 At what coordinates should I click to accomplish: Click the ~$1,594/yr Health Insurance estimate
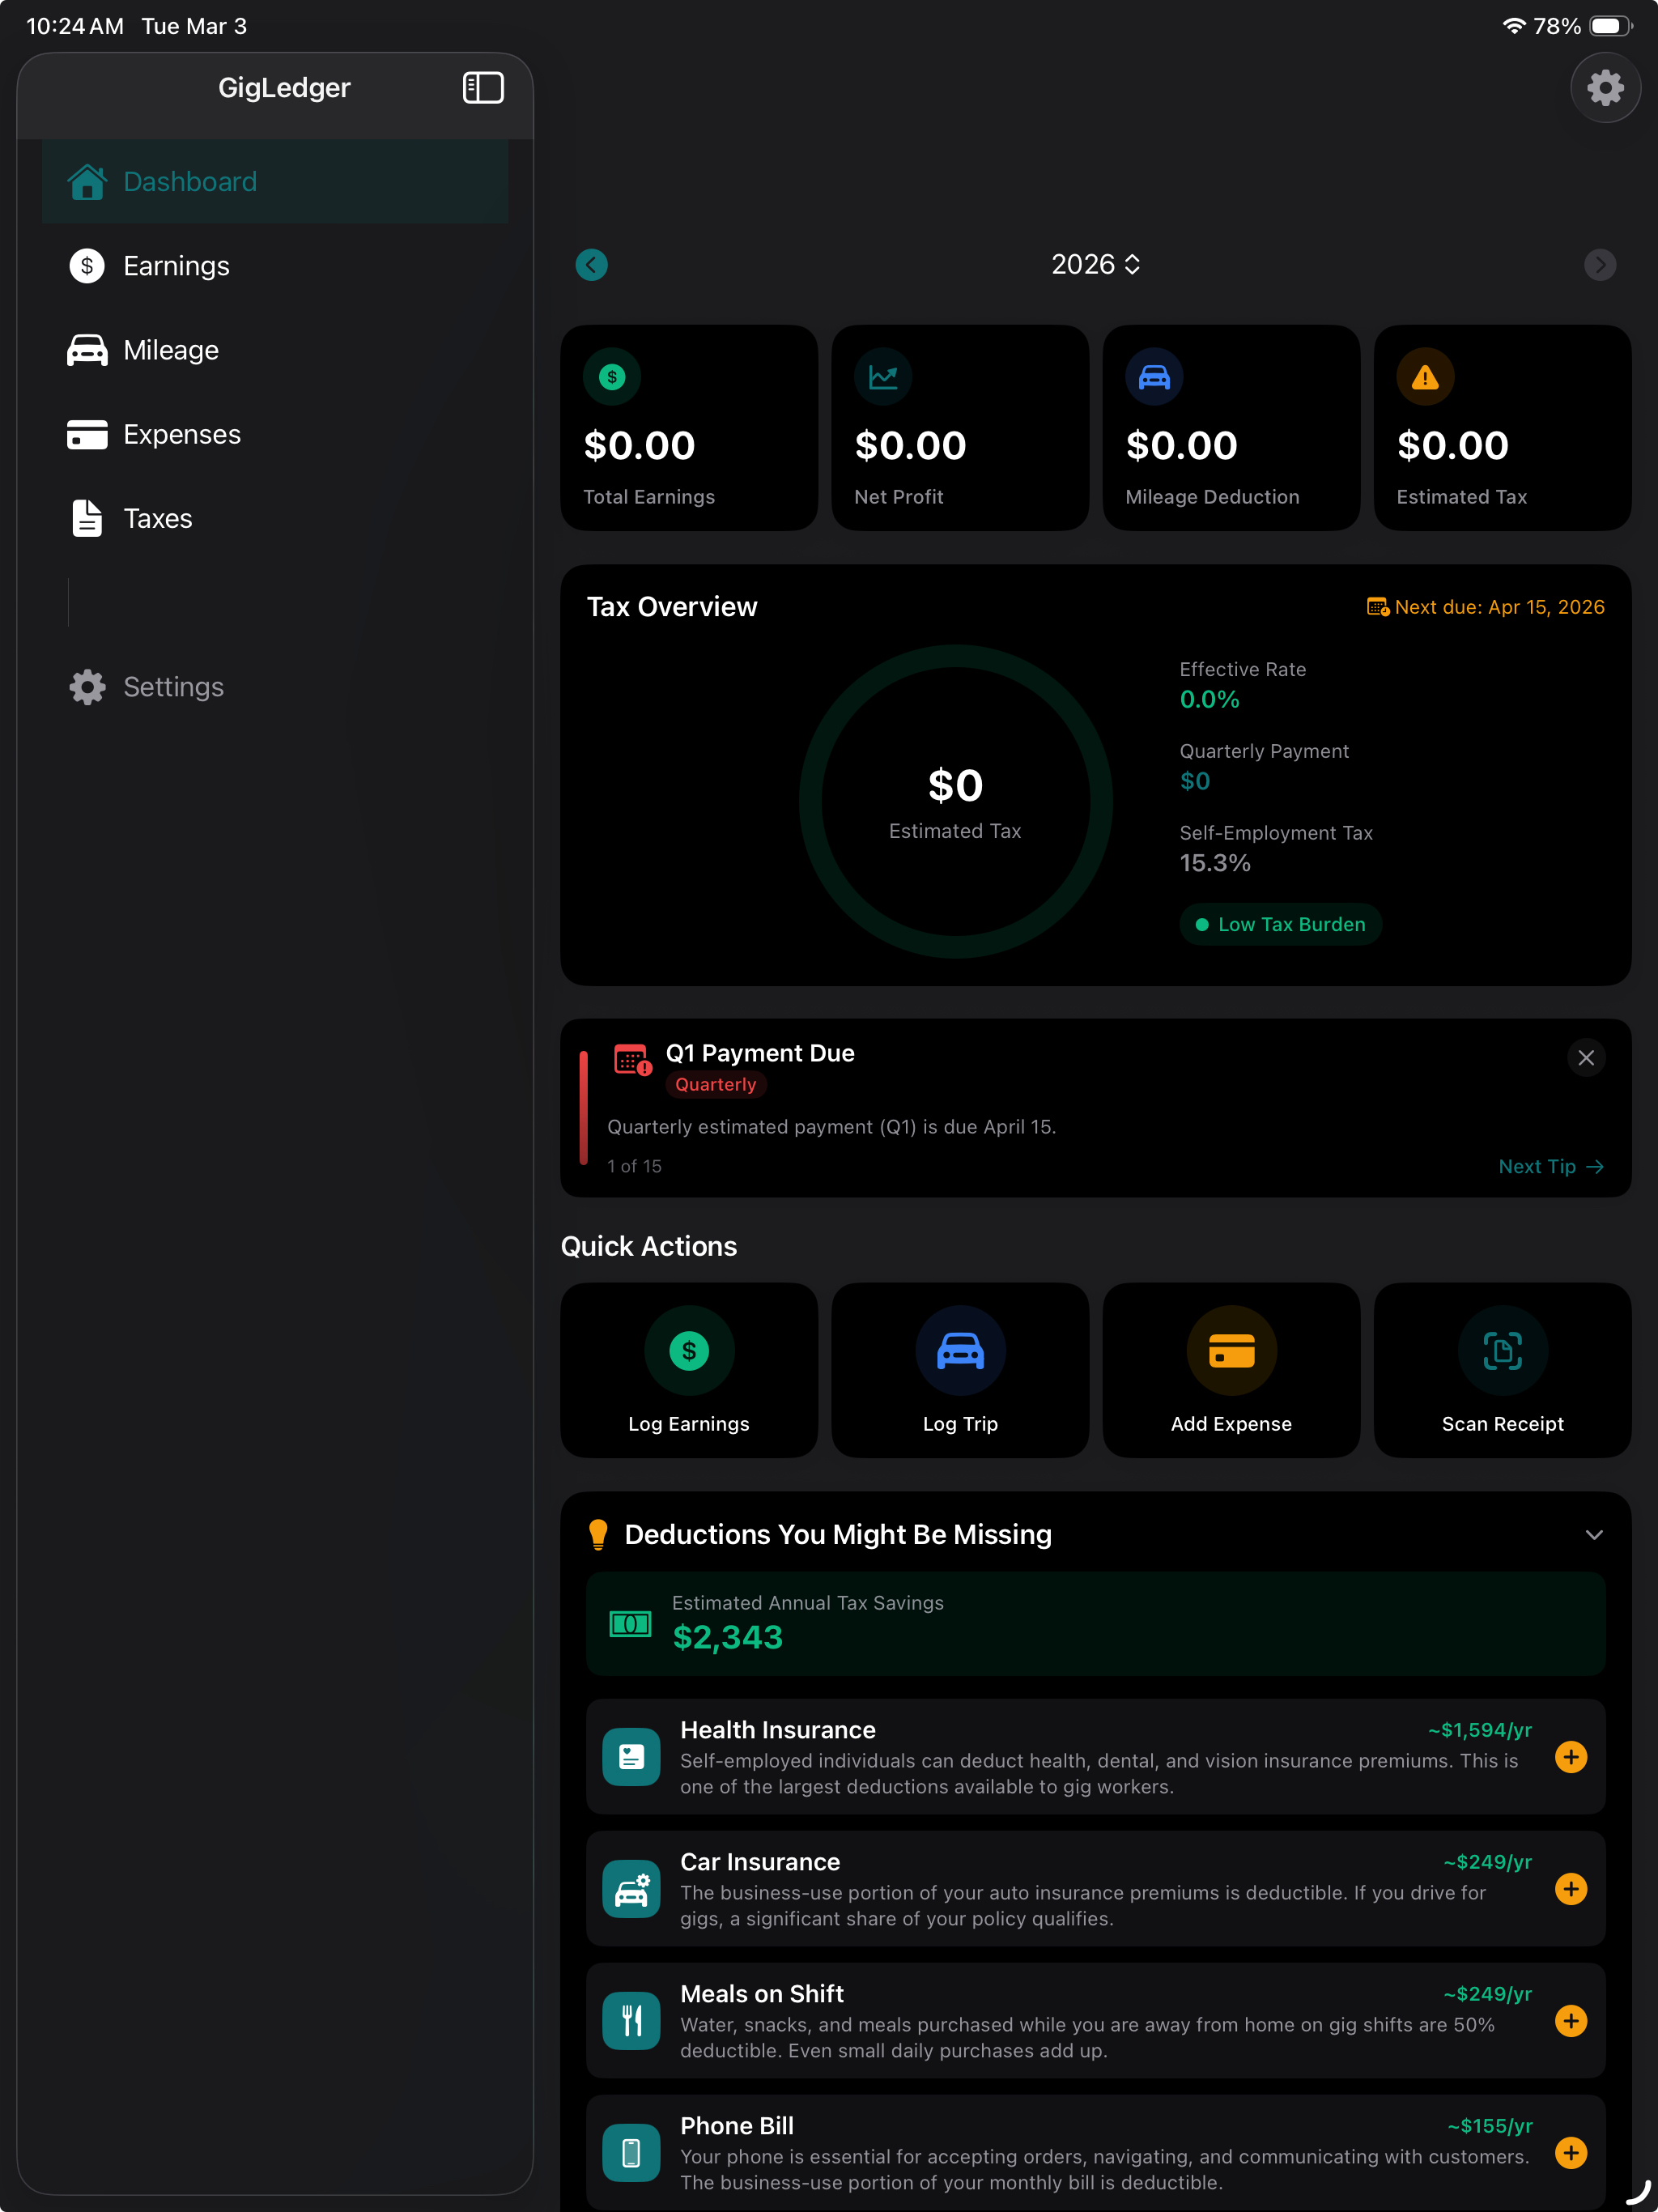pos(1480,1731)
